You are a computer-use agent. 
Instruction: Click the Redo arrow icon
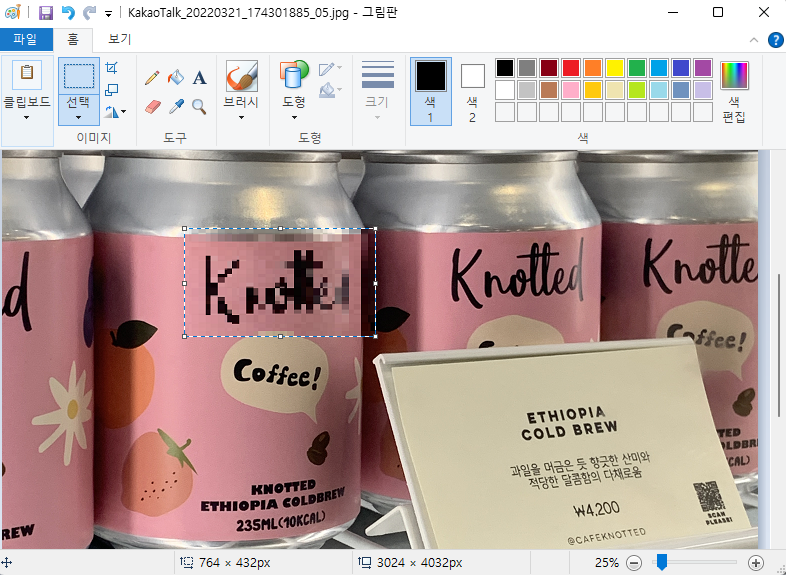tap(90, 13)
